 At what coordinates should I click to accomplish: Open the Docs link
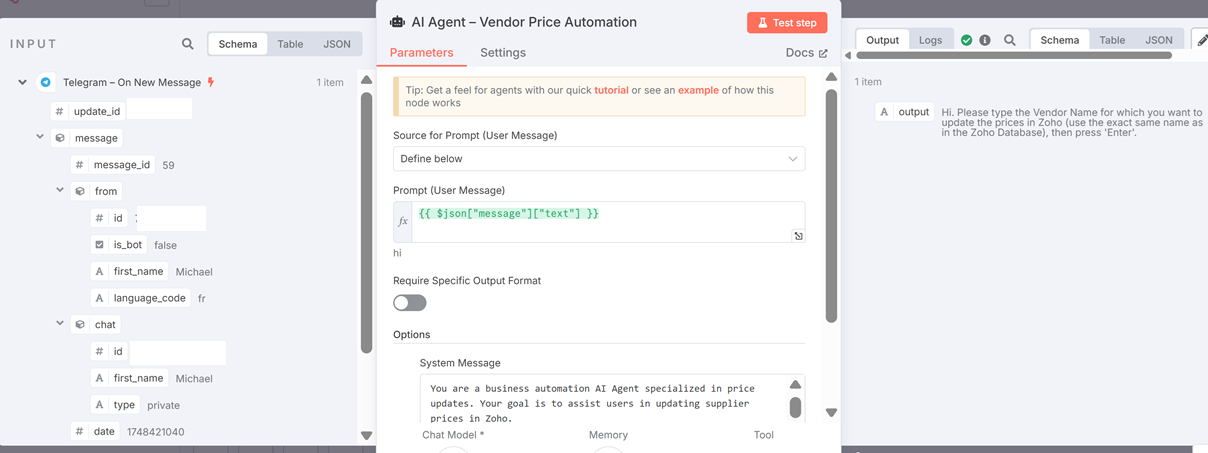tap(807, 53)
